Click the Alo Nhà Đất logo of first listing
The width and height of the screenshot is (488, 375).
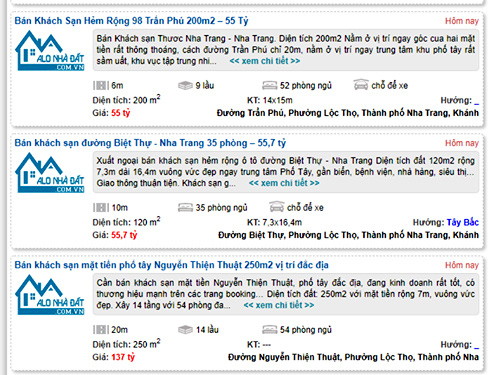tap(50, 51)
